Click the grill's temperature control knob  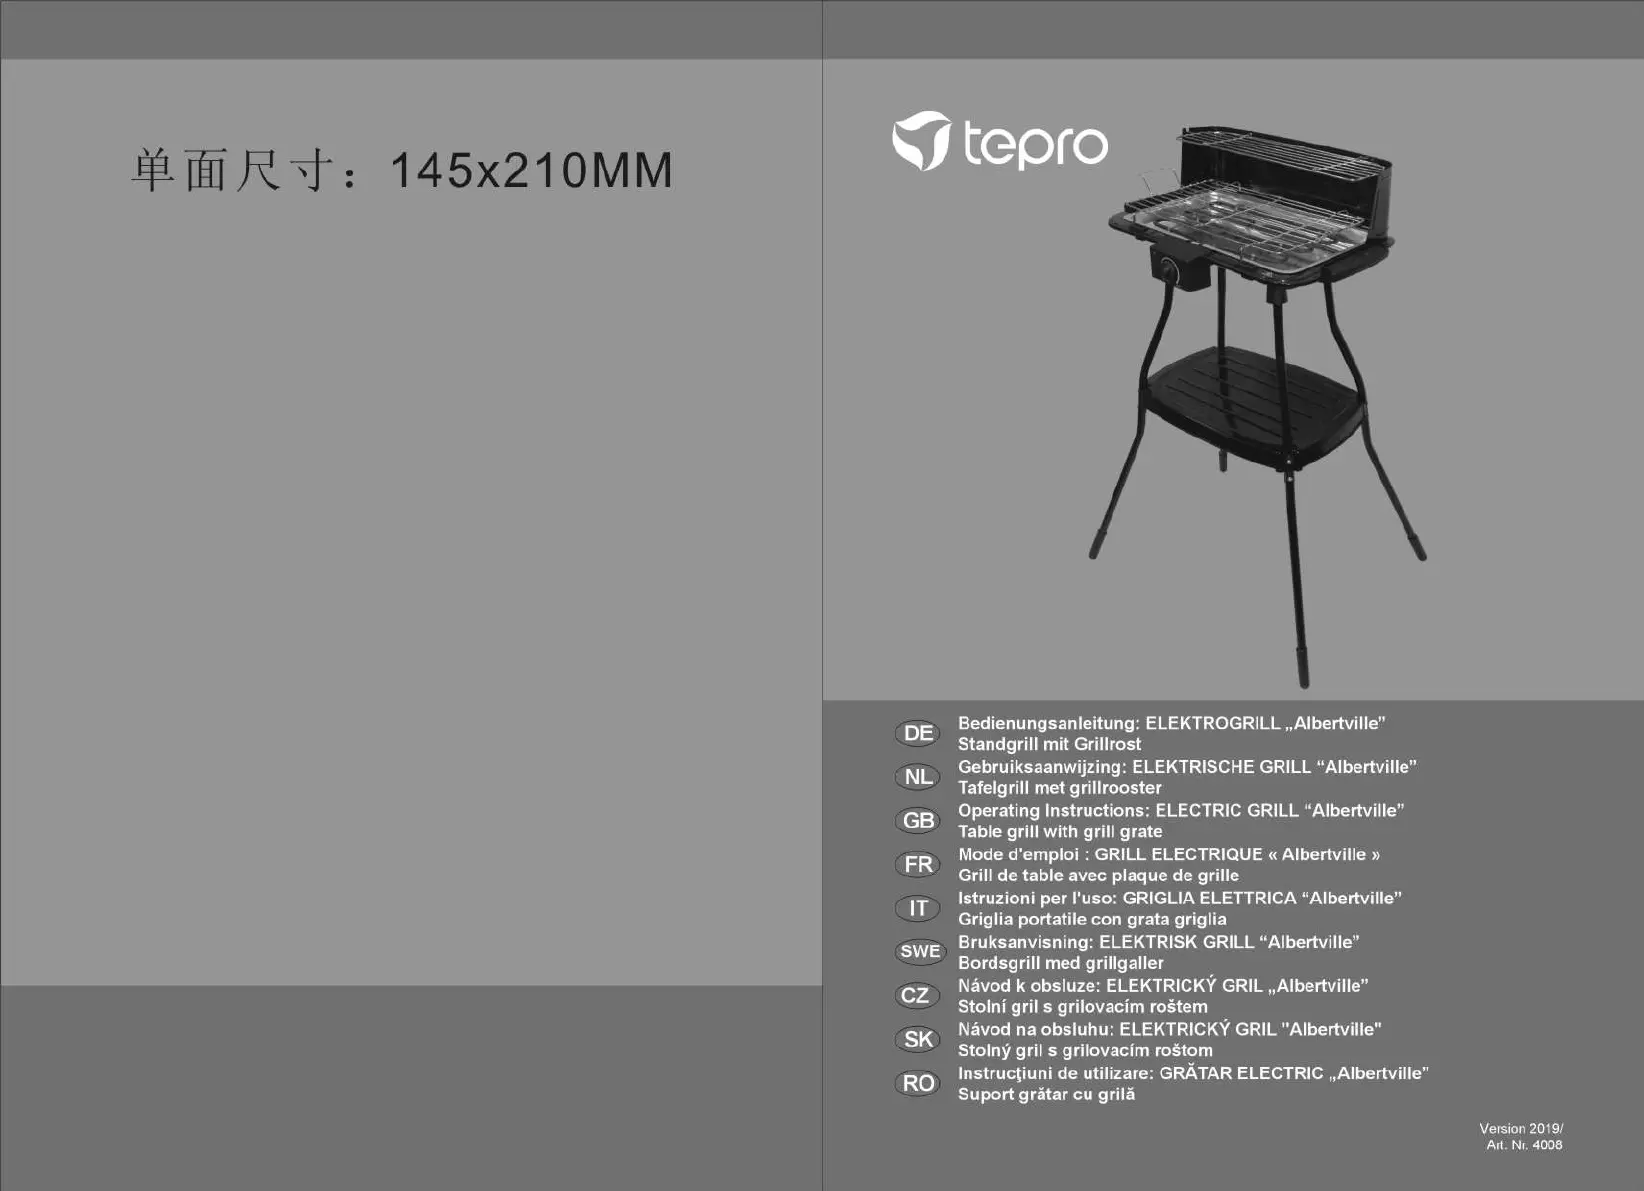pyautogui.click(x=1170, y=270)
